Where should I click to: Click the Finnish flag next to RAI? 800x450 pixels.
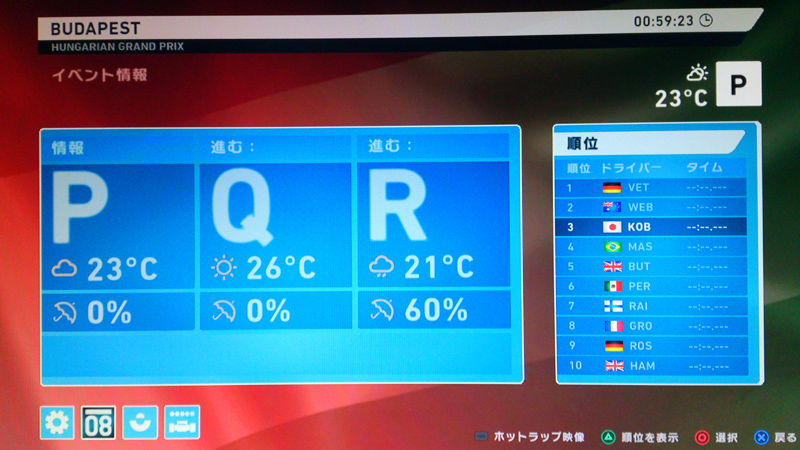(x=613, y=306)
